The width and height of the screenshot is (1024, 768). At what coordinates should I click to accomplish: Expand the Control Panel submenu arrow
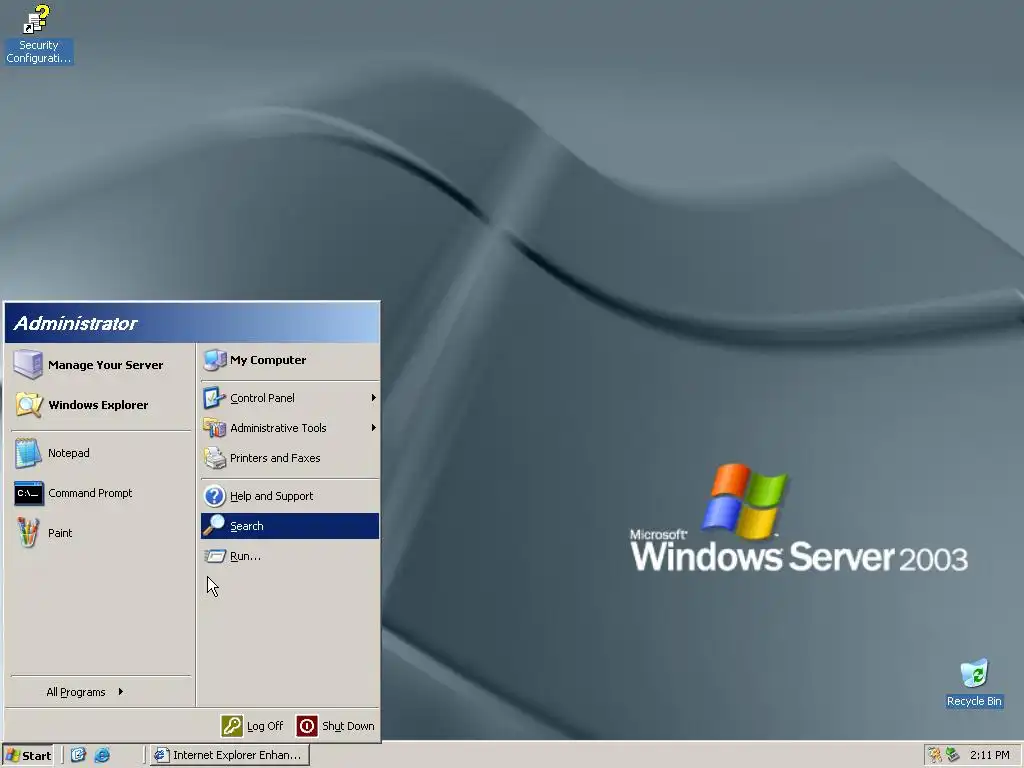tap(374, 398)
